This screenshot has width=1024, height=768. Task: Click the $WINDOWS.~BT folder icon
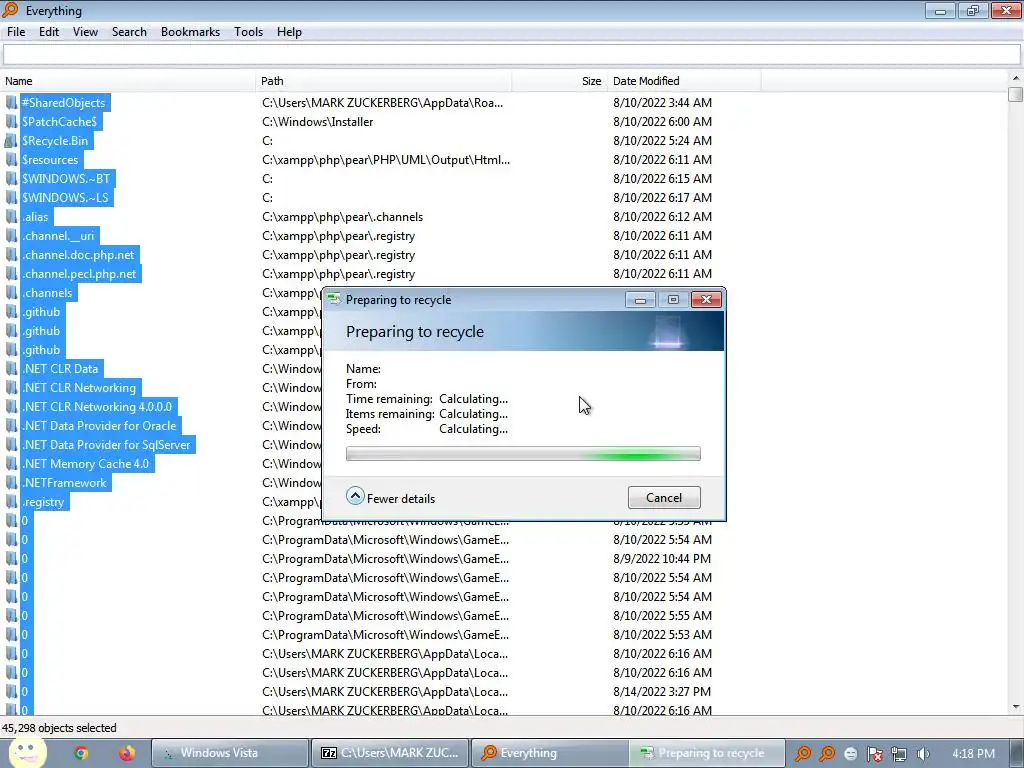(x=11, y=178)
